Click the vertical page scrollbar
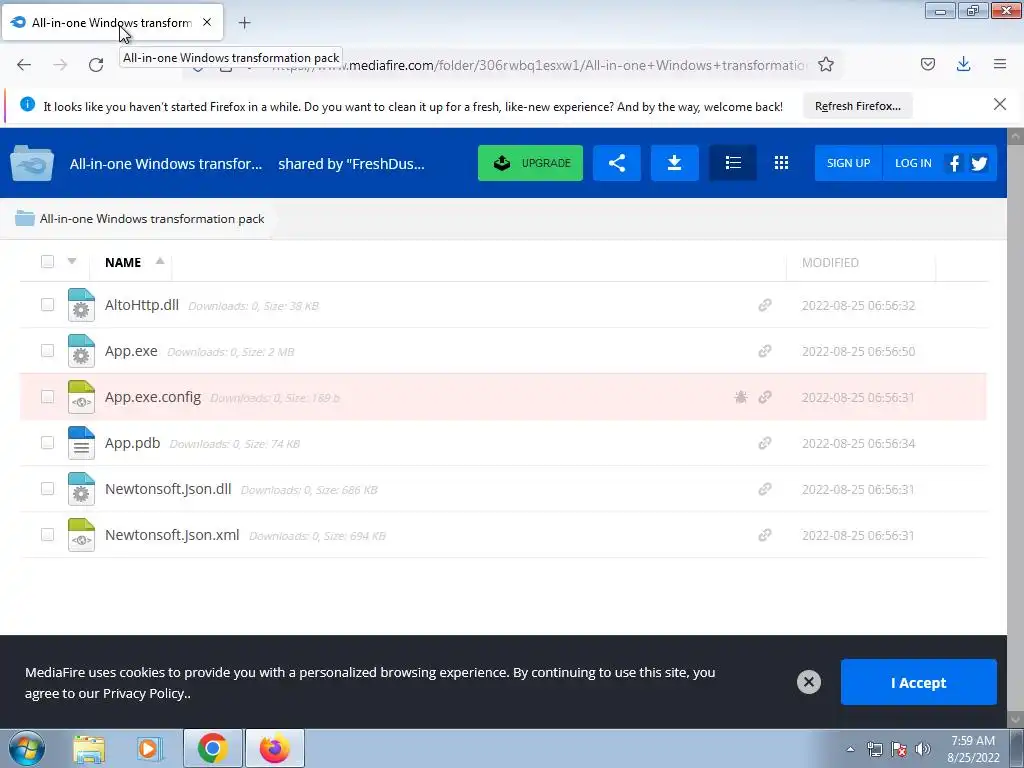The image size is (1024, 768). point(1015,428)
